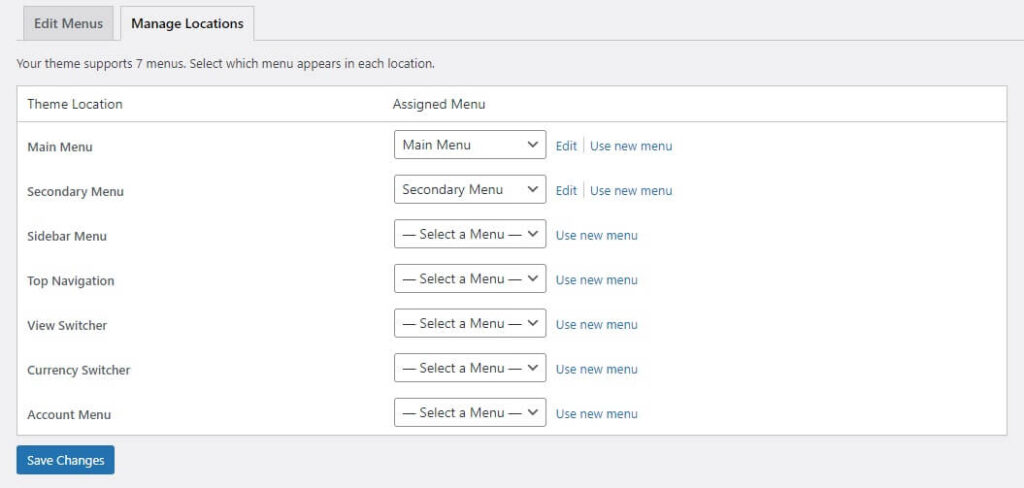The height and width of the screenshot is (488, 1024).
Task: Click Edit link for Main Menu
Action: click(x=566, y=146)
